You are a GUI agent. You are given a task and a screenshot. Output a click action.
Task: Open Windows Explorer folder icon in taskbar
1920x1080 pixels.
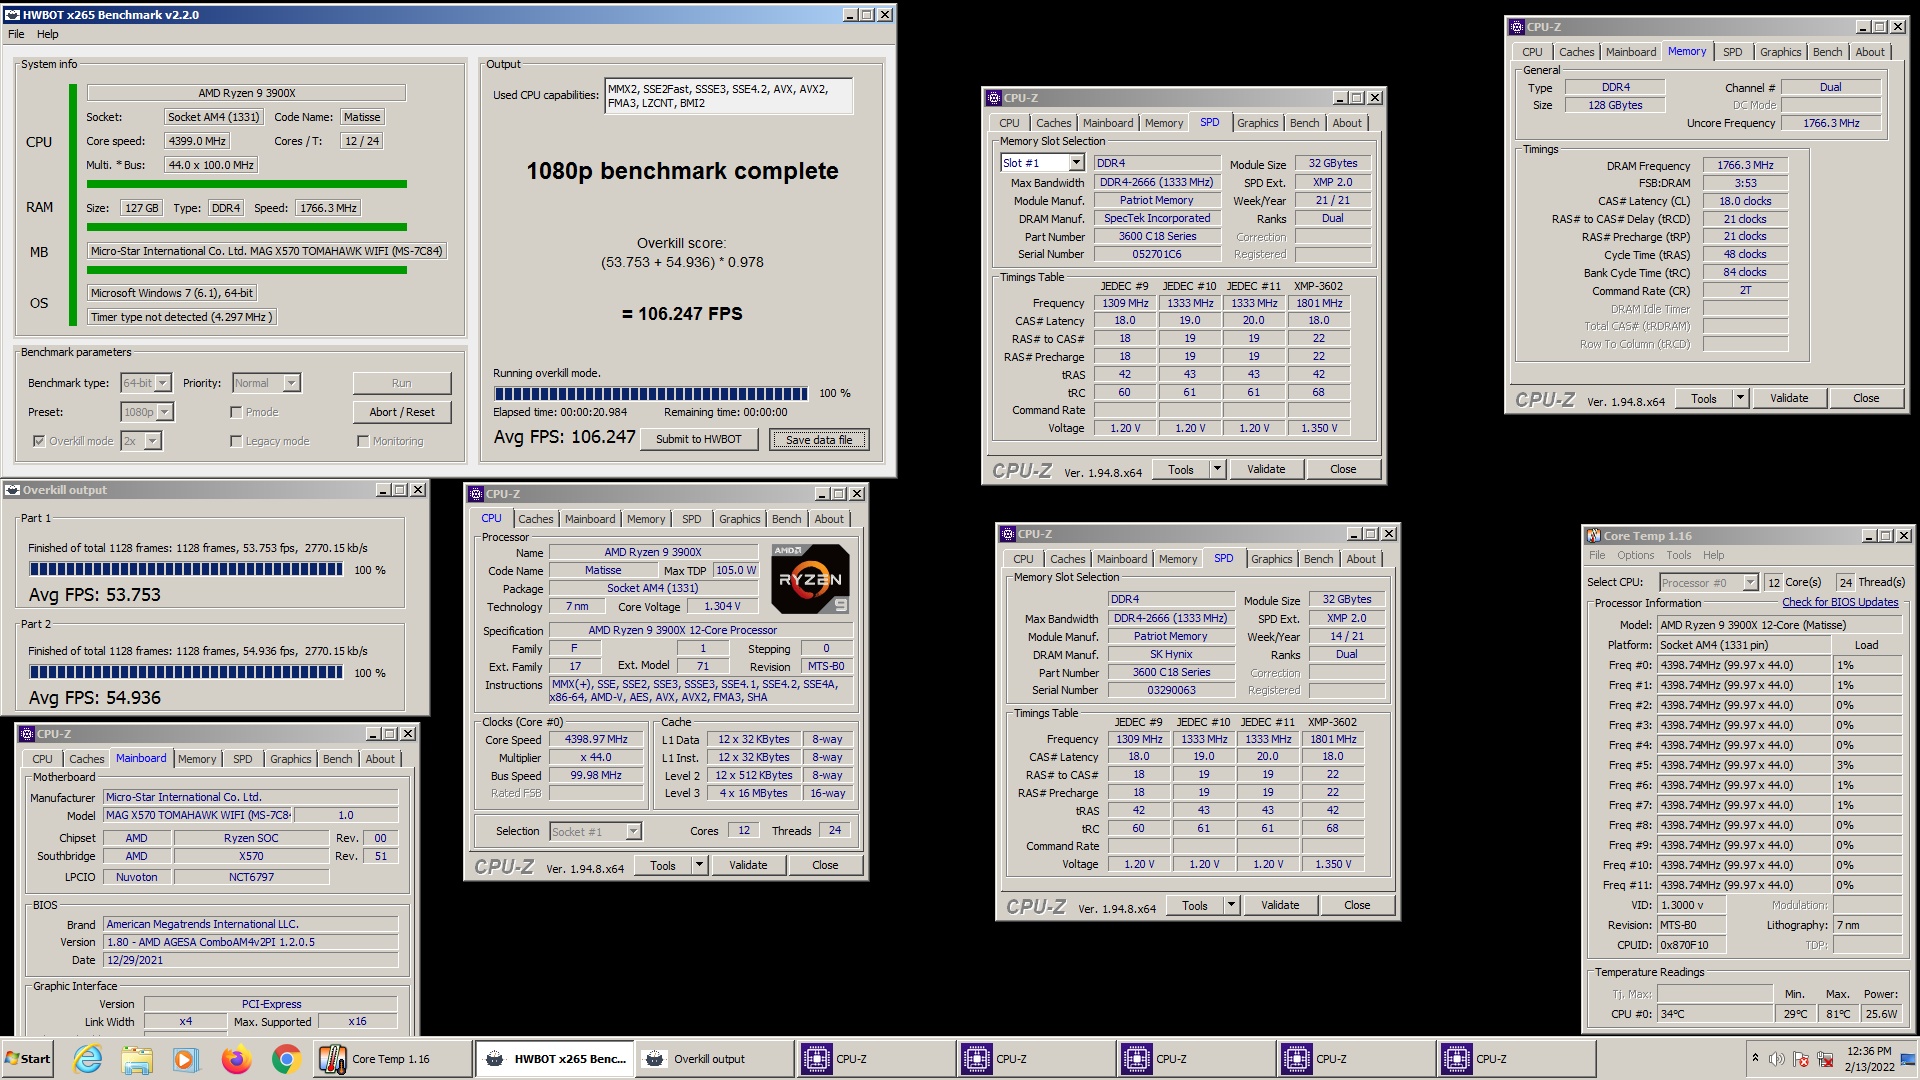pyautogui.click(x=137, y=1059)
